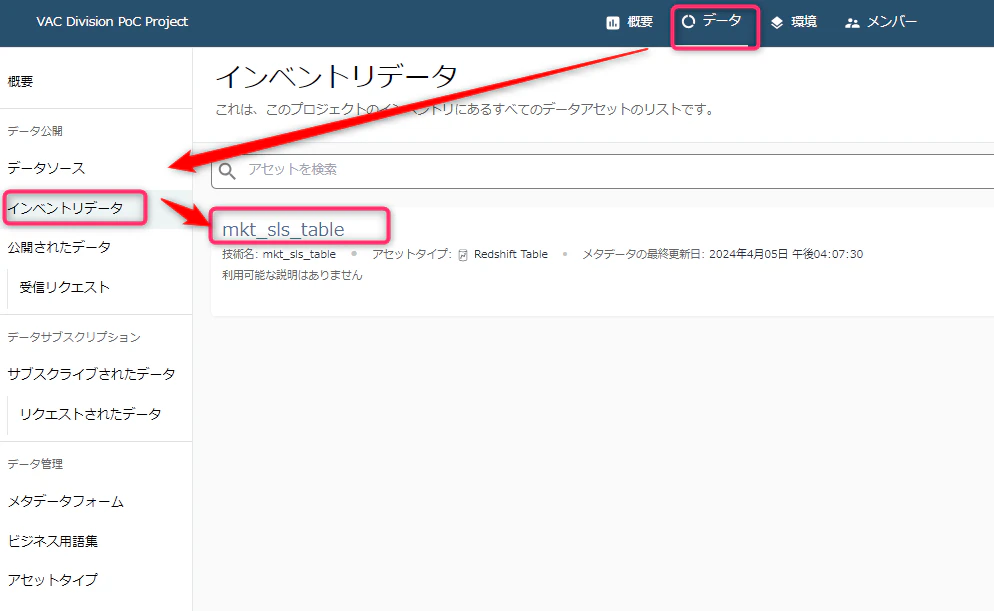Screen dimensions: 994x611
Task: Open リクエストされたデータ in the sidebar
Action: pyautogui.click(x=91, y=414)
